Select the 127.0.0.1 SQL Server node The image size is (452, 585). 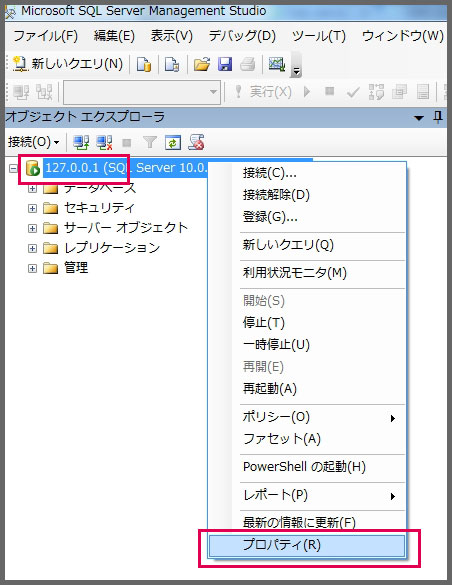tap(125, 168)
